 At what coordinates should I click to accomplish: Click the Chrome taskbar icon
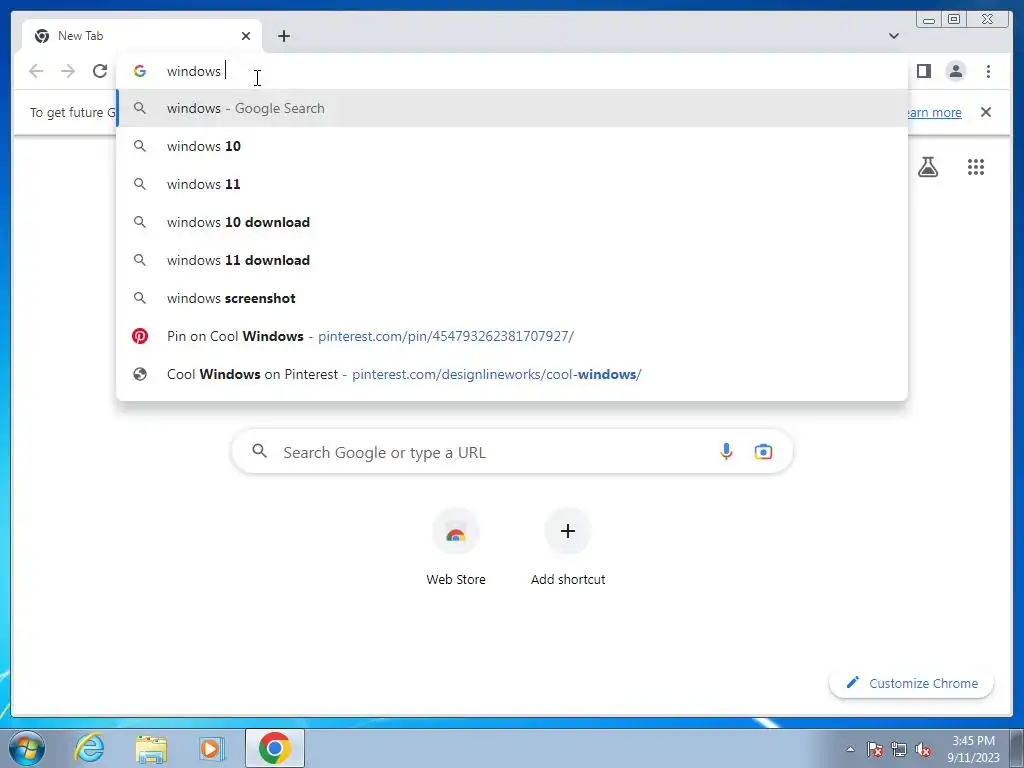pyautogui.click(x=275, y=748)
